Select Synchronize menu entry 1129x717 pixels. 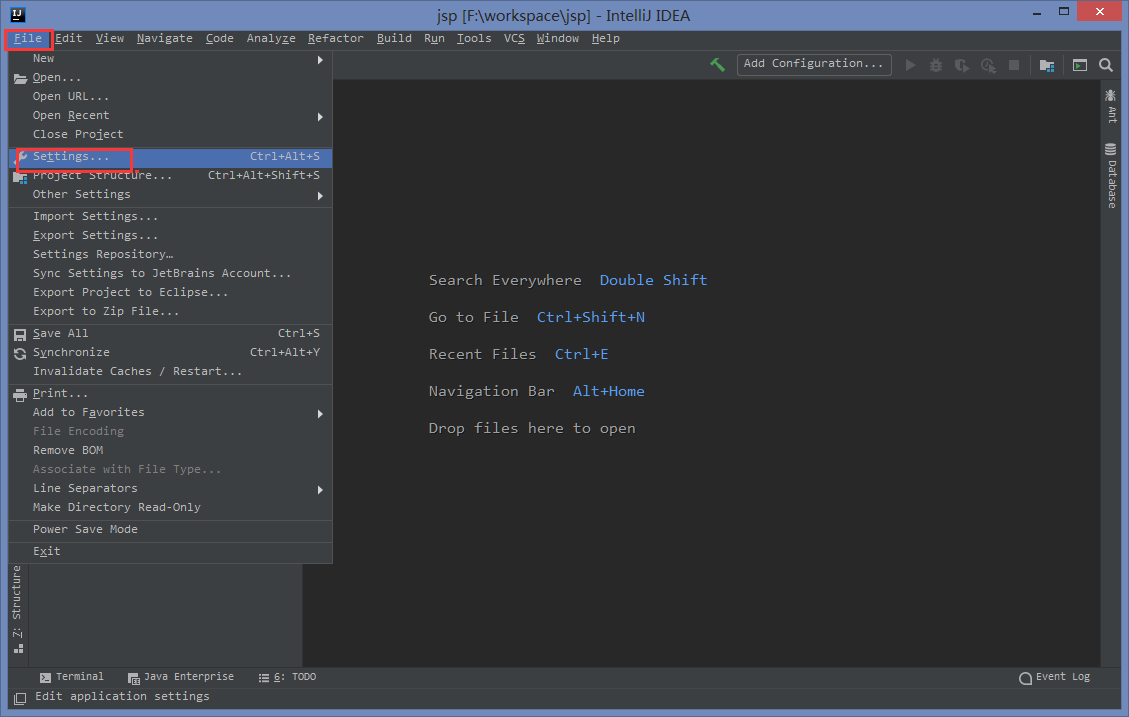point(171,353)
